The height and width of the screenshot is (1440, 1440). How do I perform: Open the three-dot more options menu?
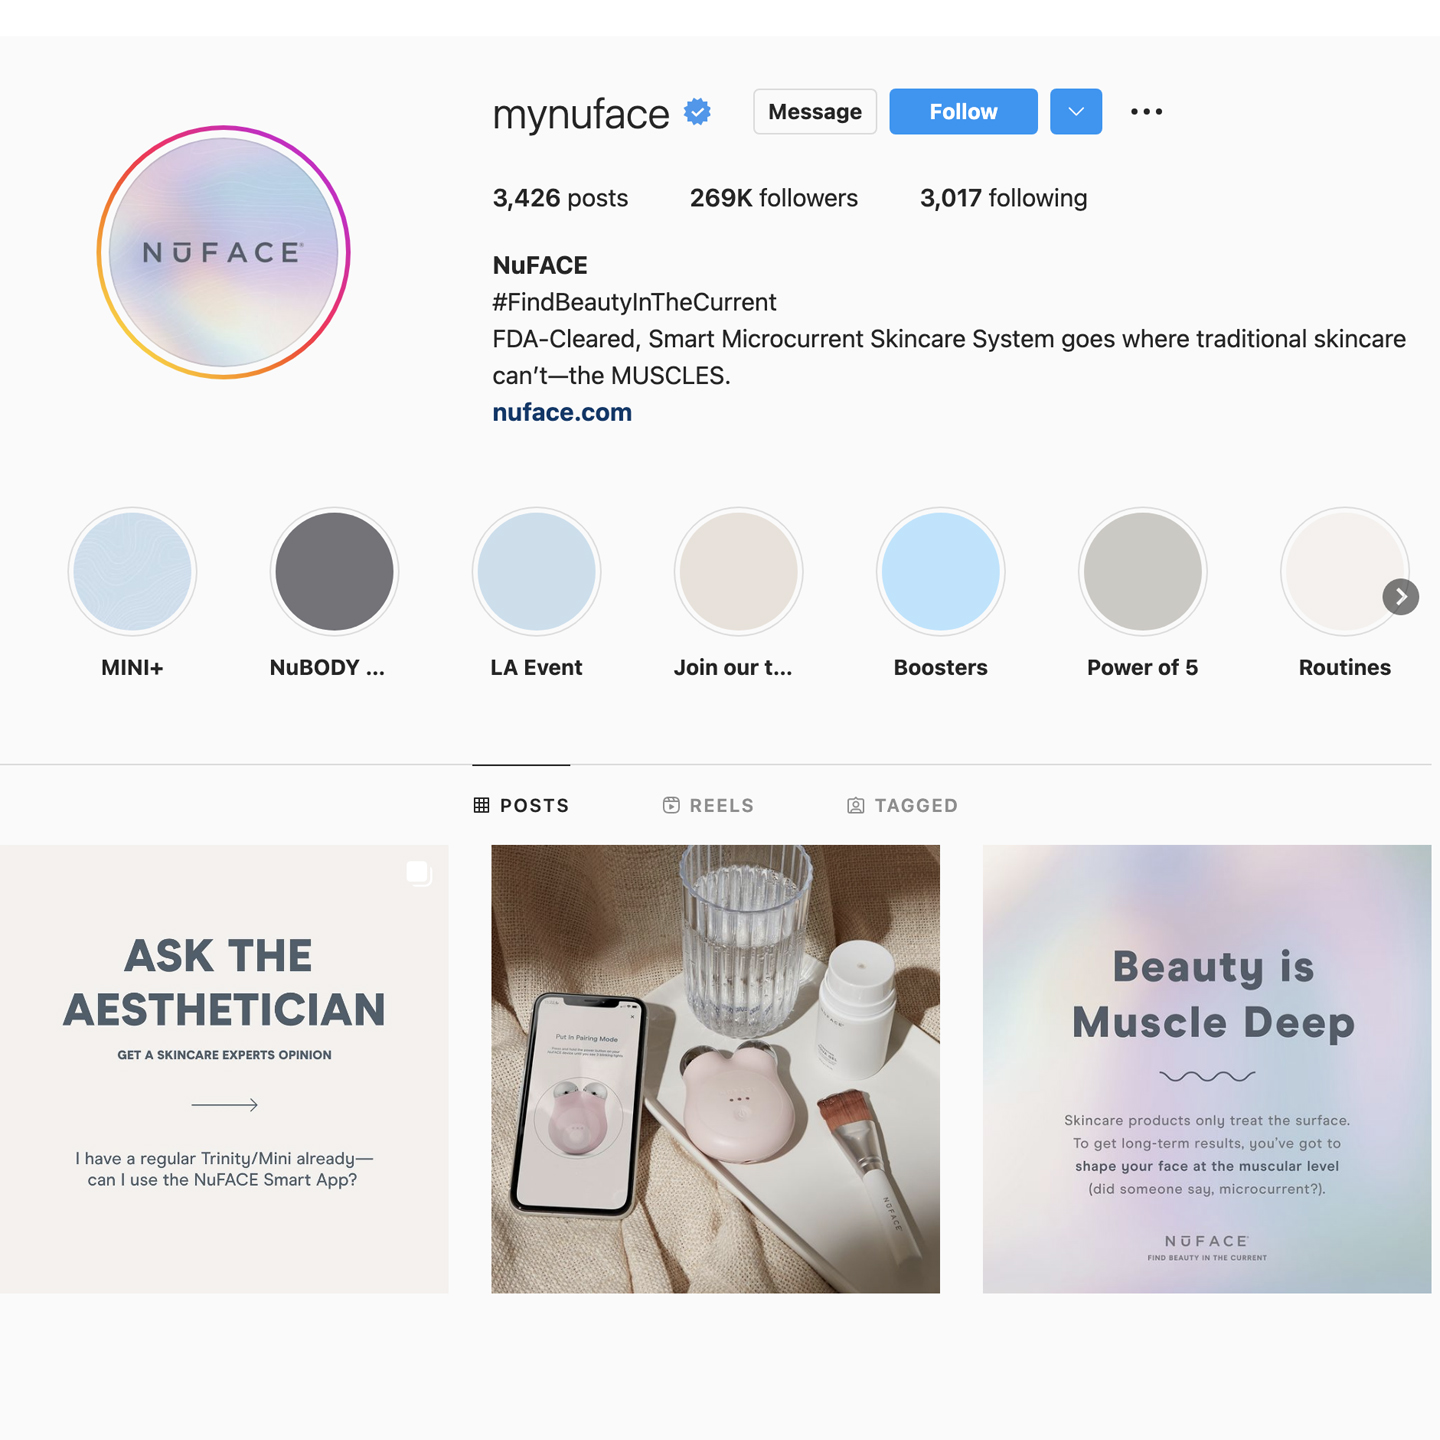click(x=1146, y=111)
